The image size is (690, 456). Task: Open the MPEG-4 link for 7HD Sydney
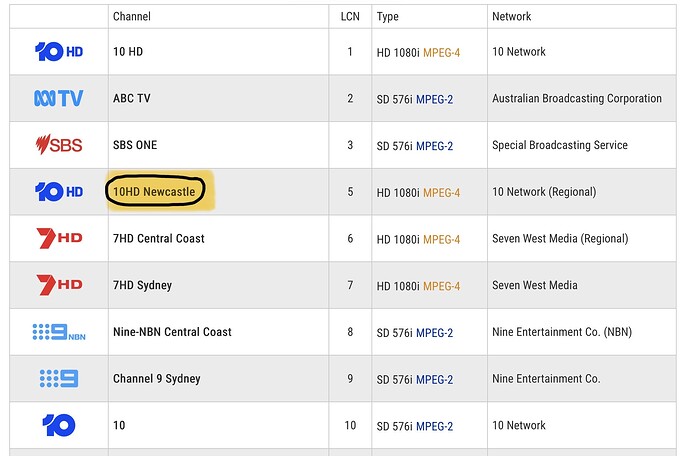(x=441, y=286)
